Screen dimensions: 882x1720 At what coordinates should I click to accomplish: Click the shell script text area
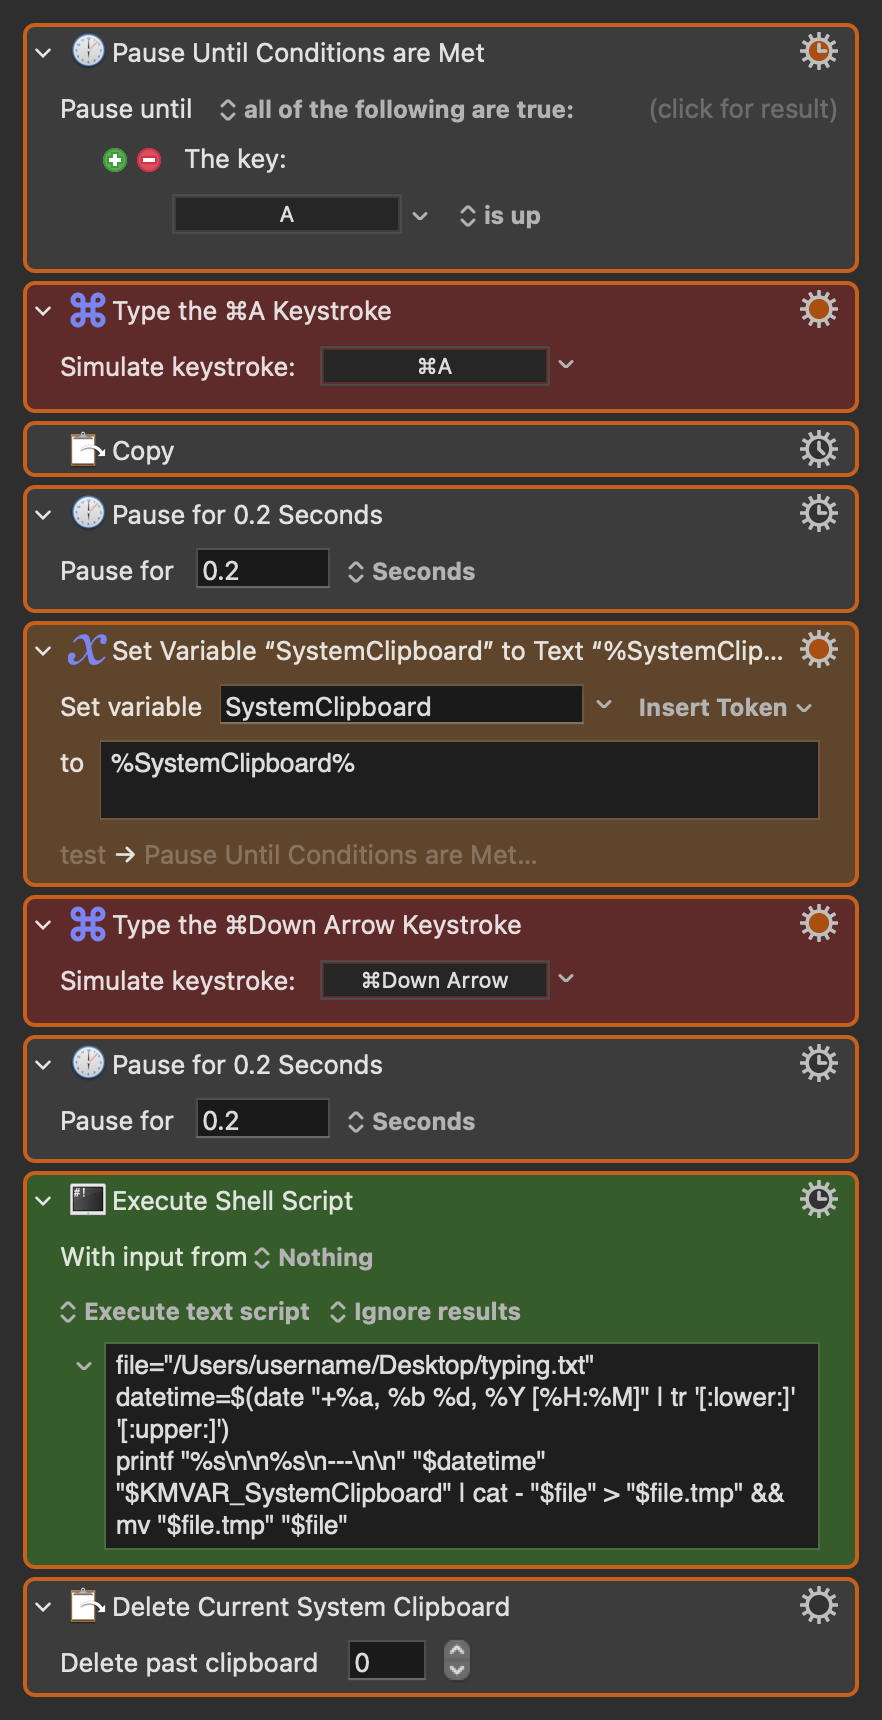[x=460, y=1444]
